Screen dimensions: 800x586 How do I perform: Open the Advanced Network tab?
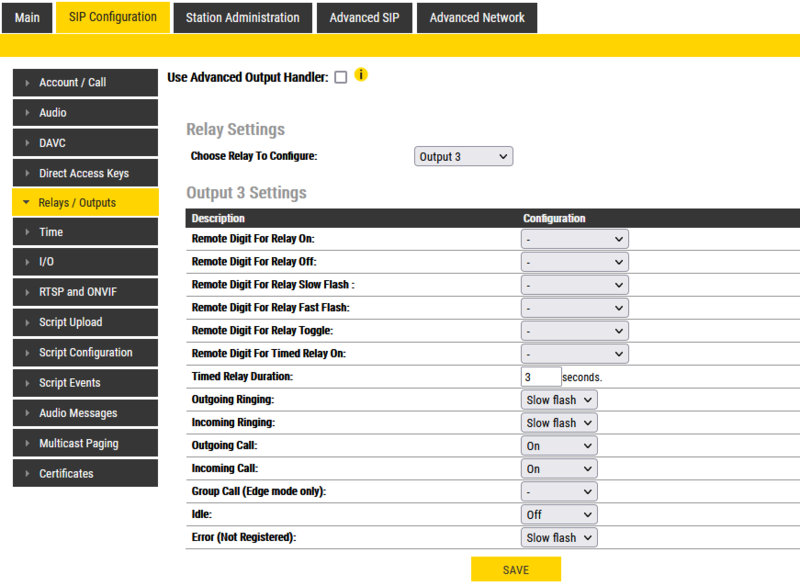click(x=477, y=17)
